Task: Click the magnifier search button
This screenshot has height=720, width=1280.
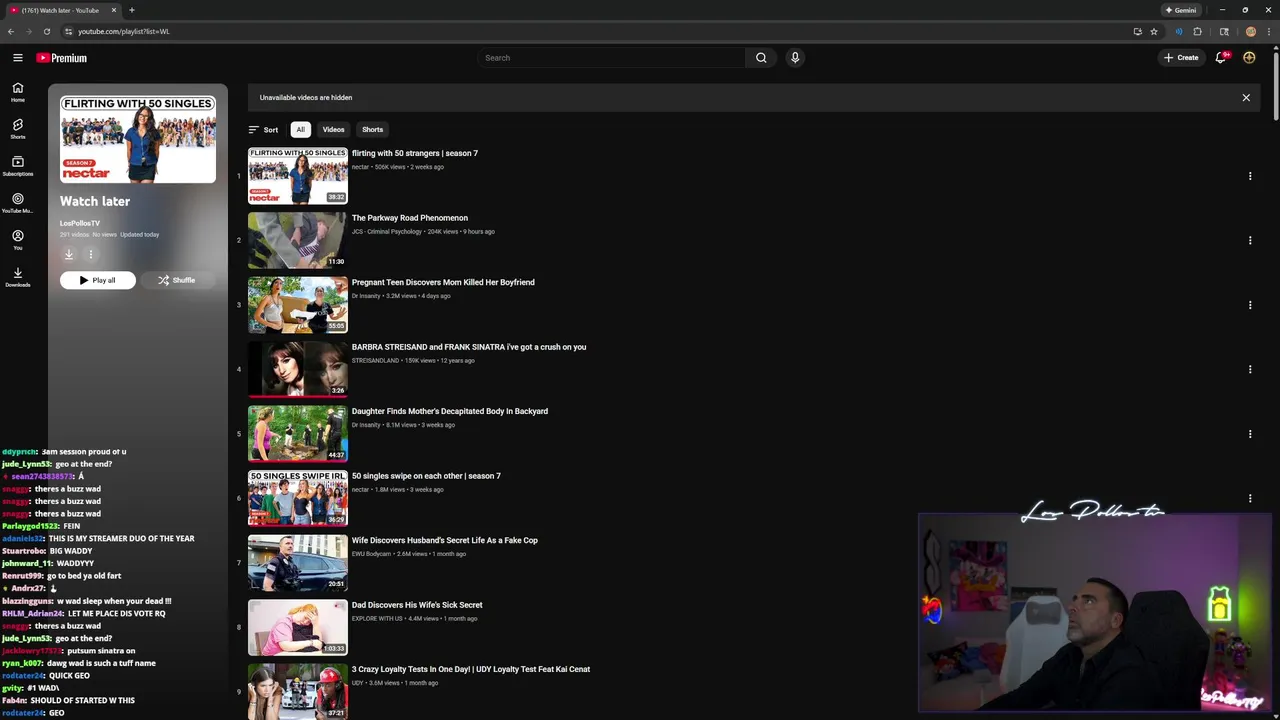Action: [761, 58]
